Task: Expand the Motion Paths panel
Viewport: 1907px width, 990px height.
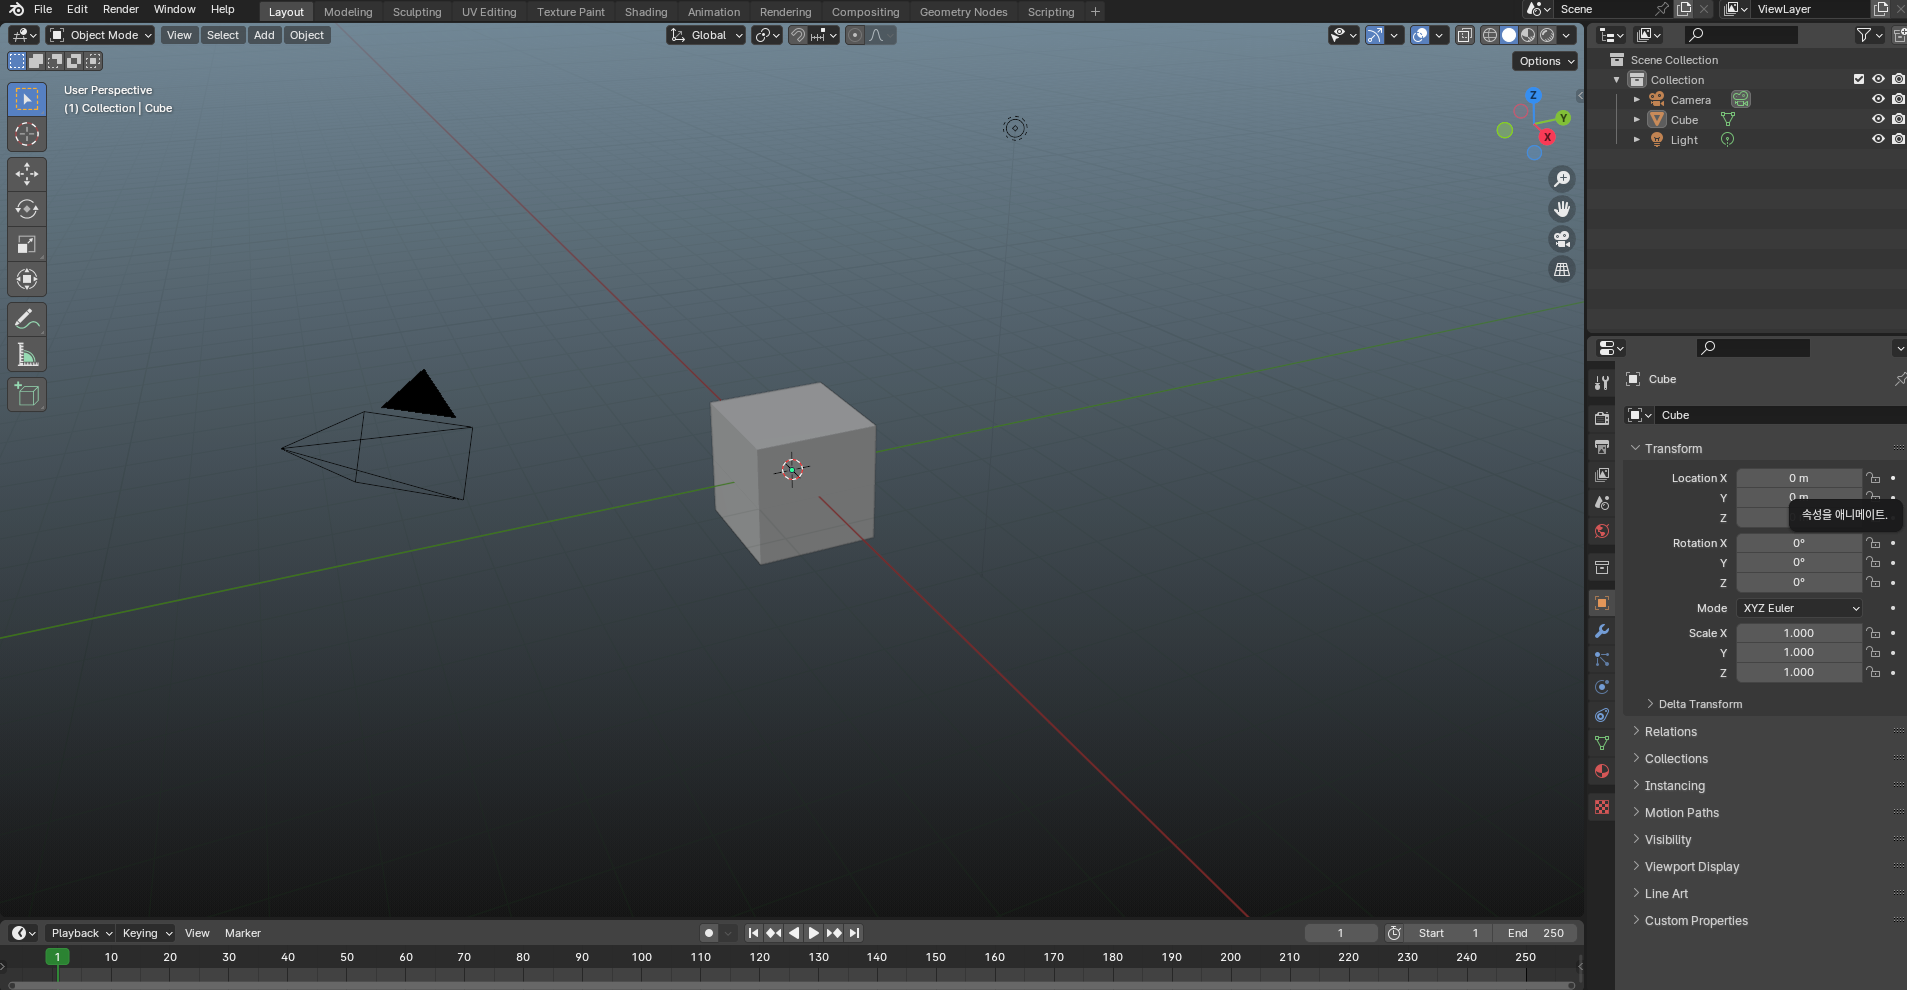Action: (1681, 813)
